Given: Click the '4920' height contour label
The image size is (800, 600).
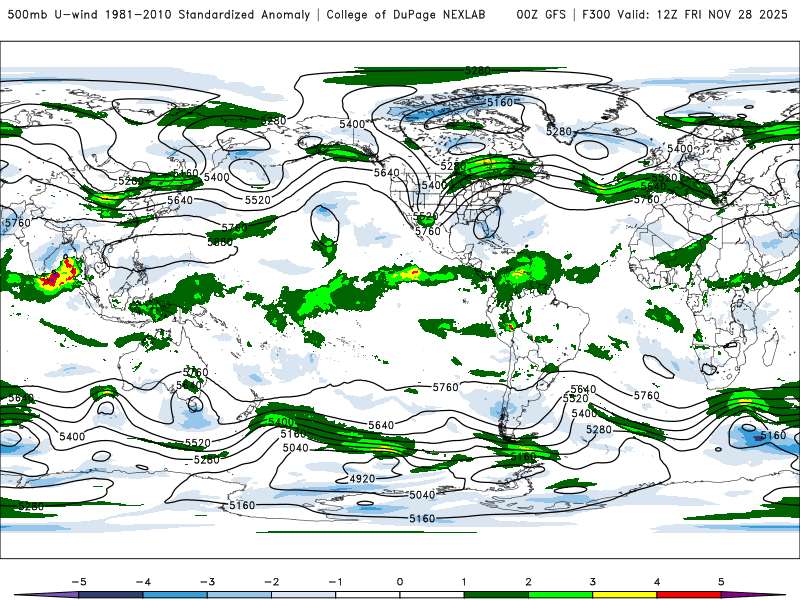Looking at the screenshot, I should tap(363, 479).
